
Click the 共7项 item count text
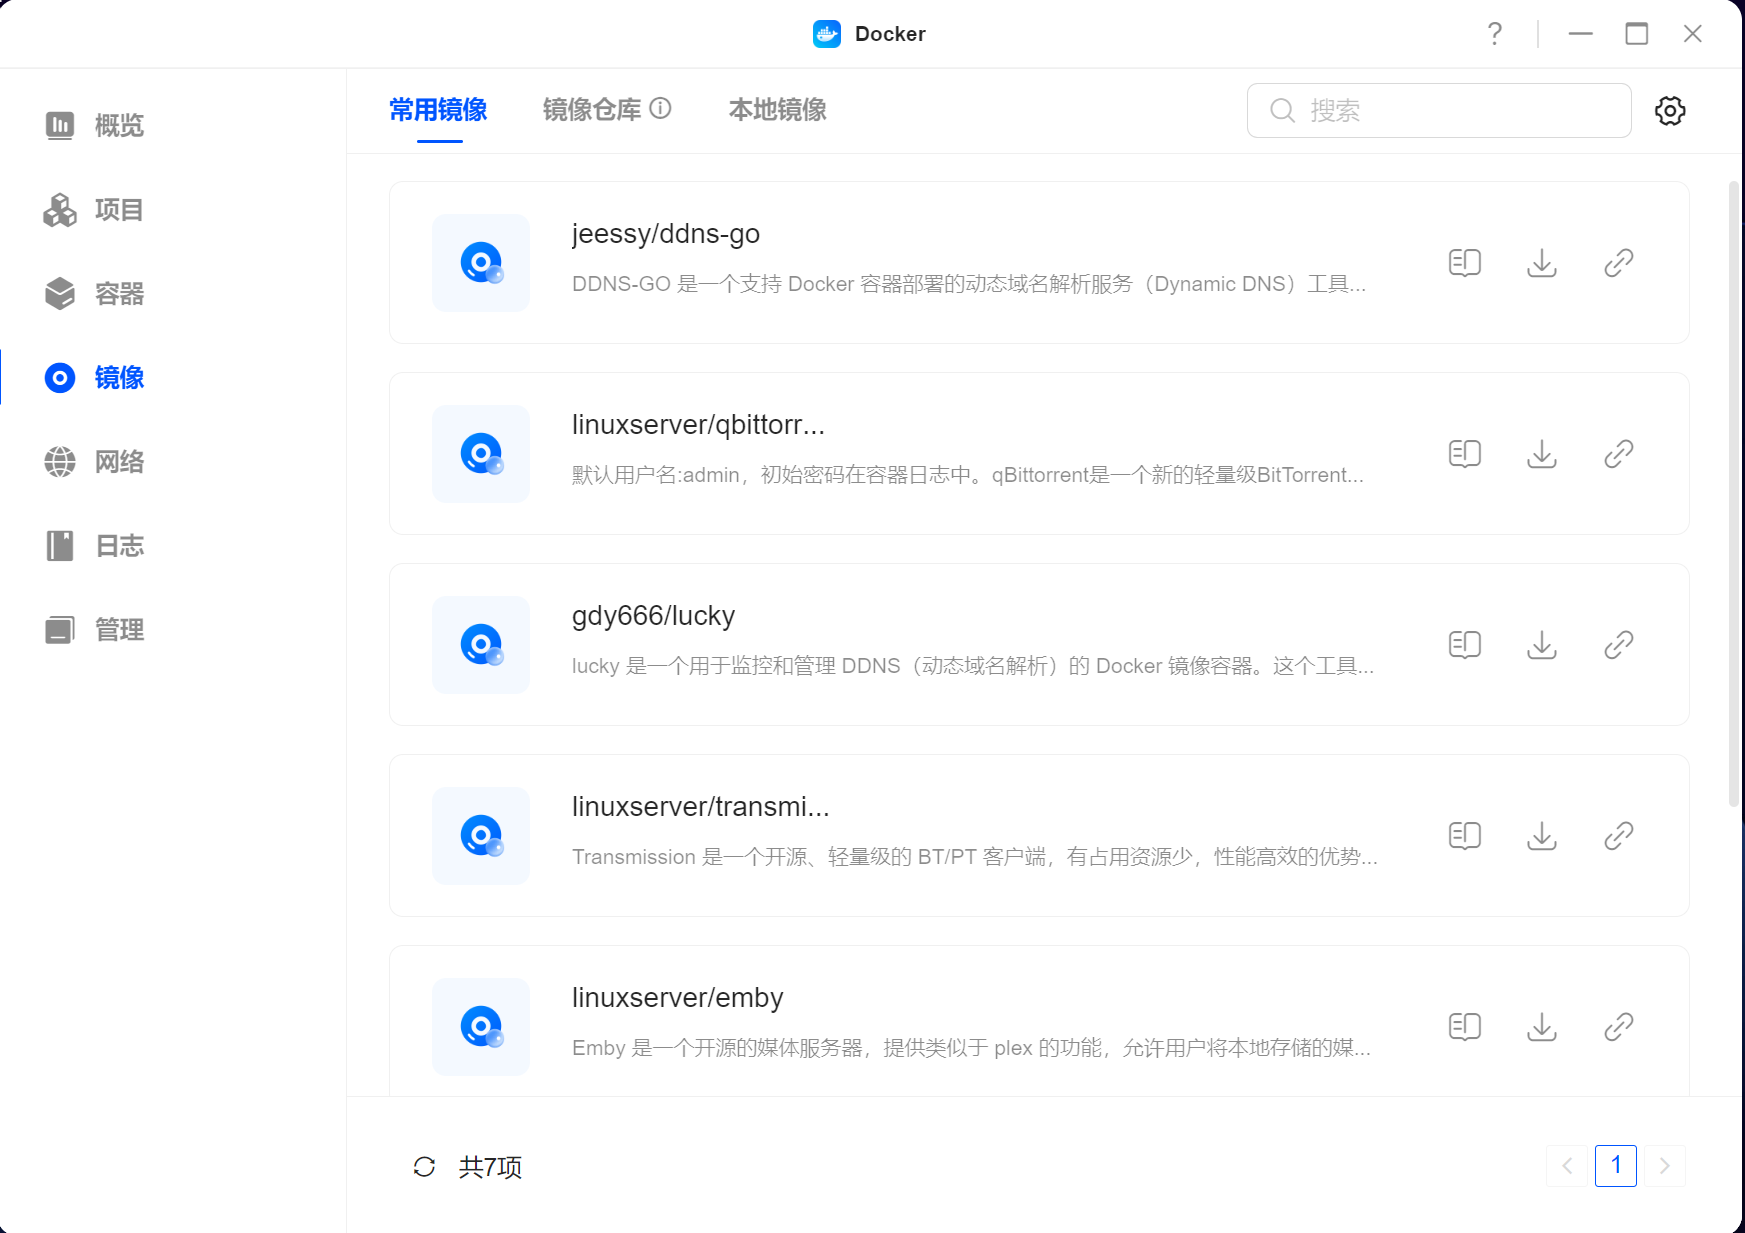coord(490,1167)
